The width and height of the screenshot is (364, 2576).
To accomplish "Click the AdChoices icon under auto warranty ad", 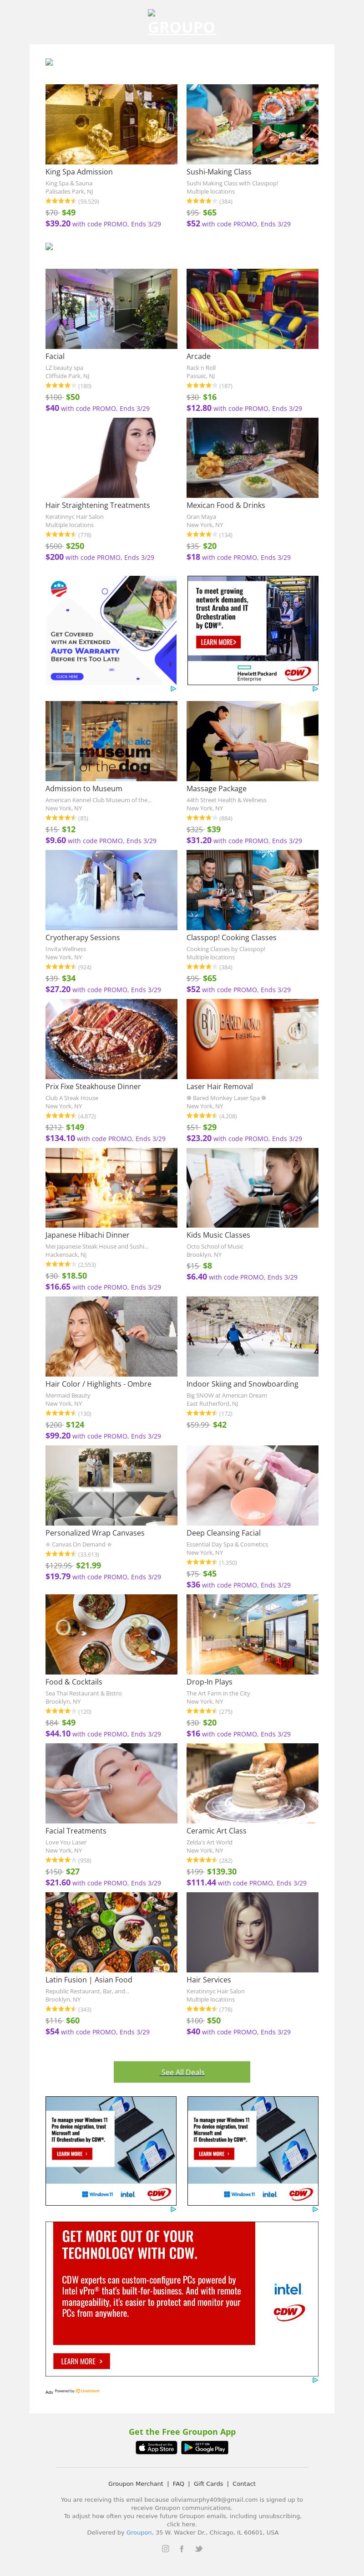I will coord(172,688).
